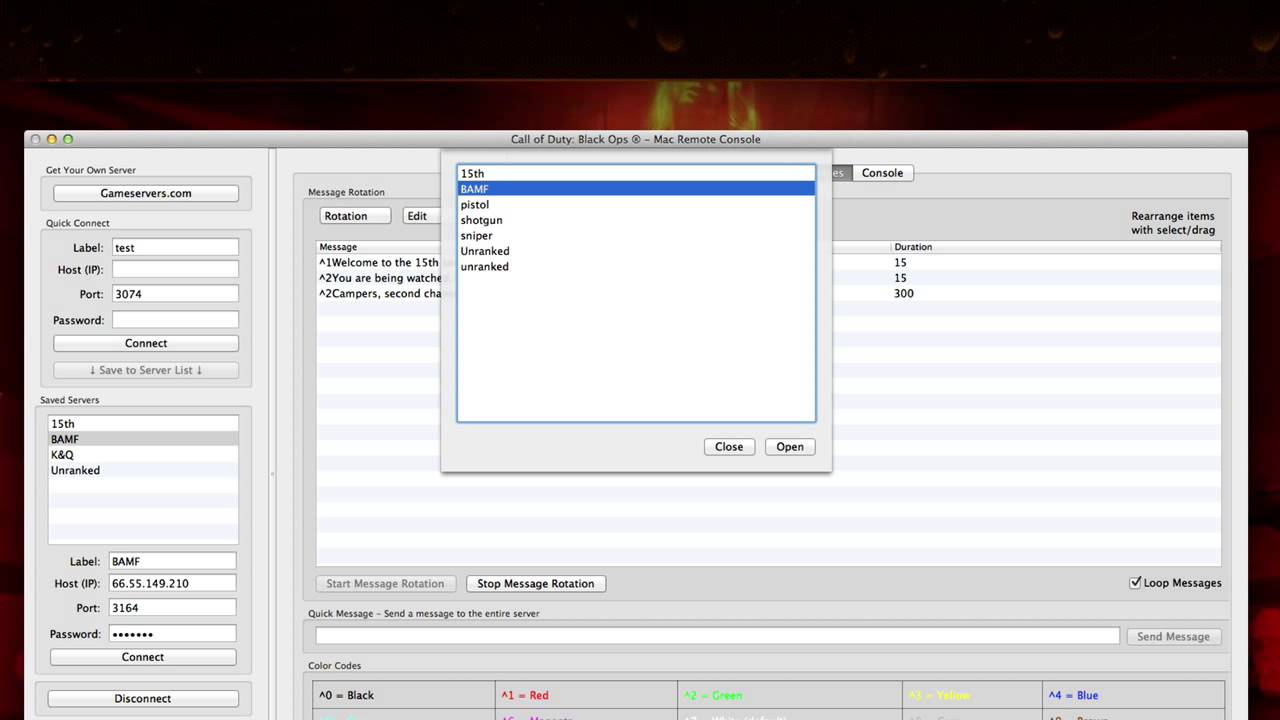Select 'pistol' in the rotation list

tap(475, 205)
